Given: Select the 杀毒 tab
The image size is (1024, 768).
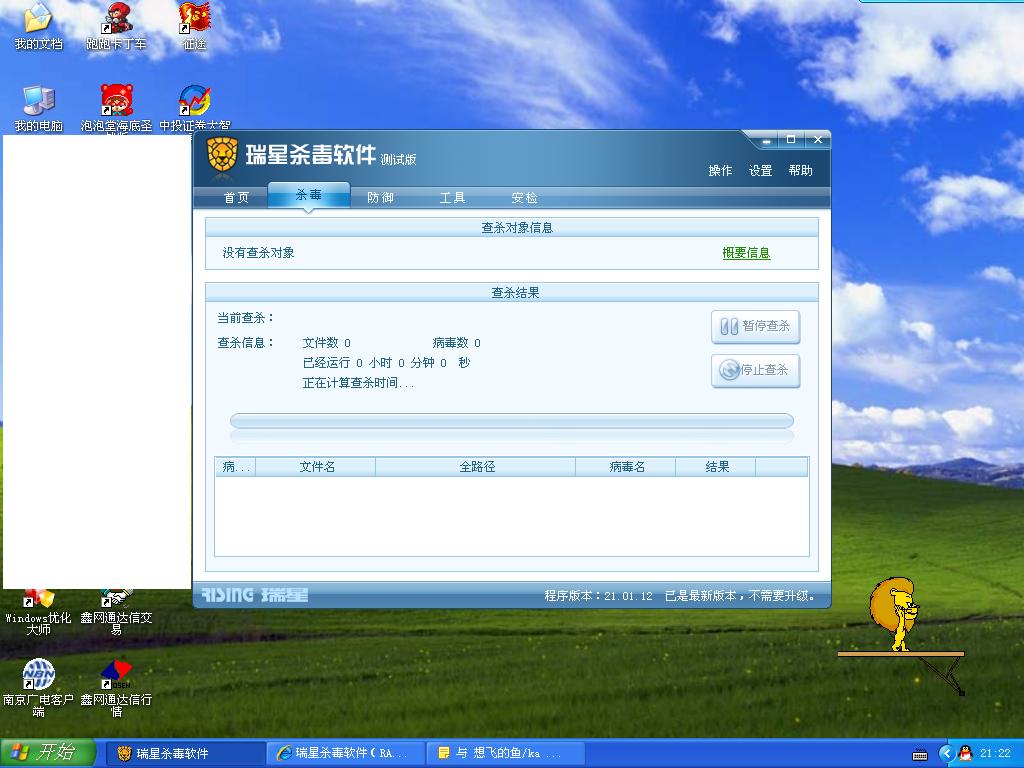Looking at the screenshot, I should [309, 195].
